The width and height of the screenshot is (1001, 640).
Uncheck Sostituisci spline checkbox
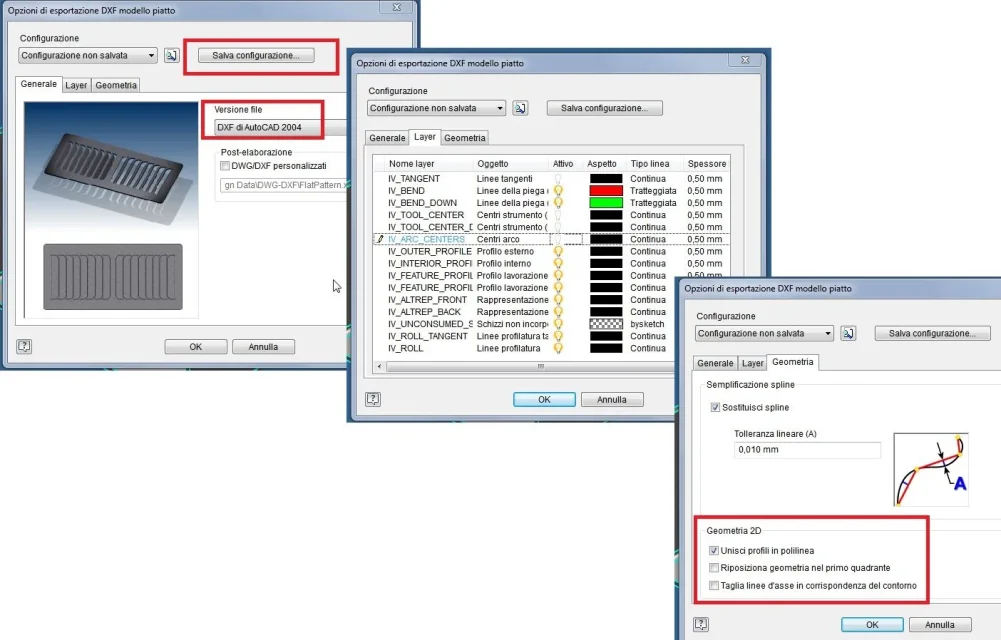[x=715, y=407]
